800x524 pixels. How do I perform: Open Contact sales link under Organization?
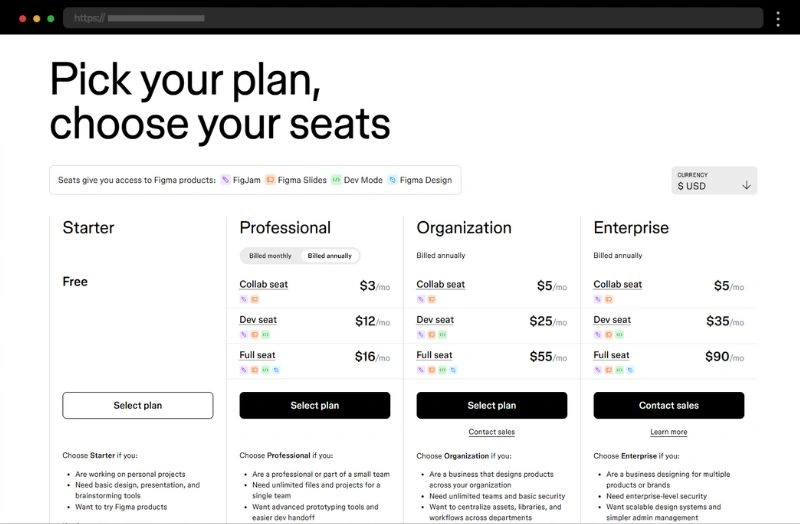click(491, 432)
